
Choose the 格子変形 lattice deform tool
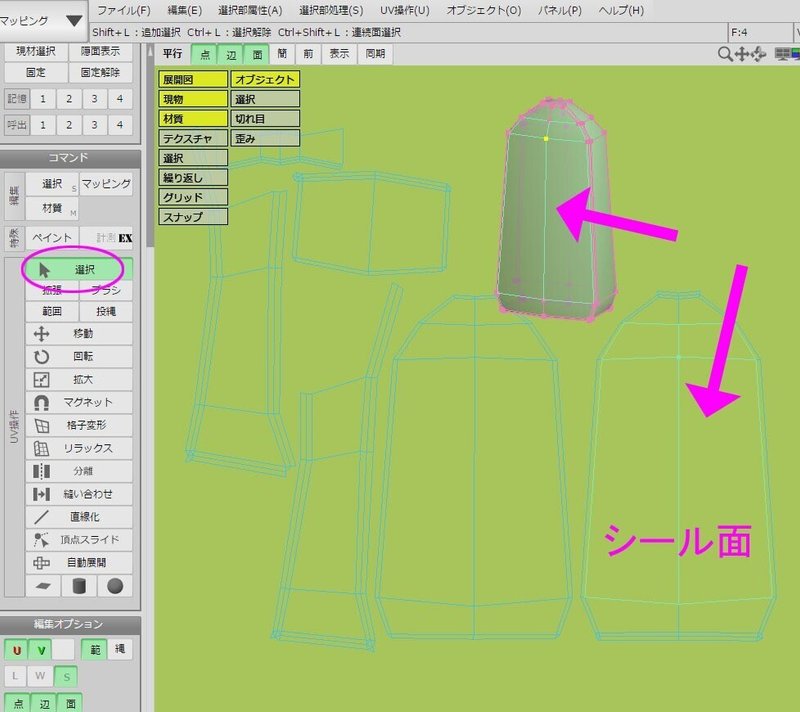[x=79, y=425]
